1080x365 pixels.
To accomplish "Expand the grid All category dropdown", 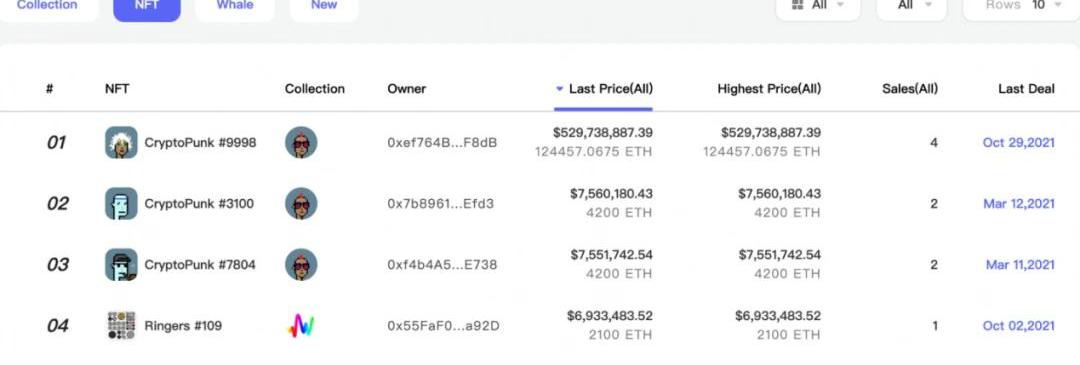I will [x=818, y=7].
